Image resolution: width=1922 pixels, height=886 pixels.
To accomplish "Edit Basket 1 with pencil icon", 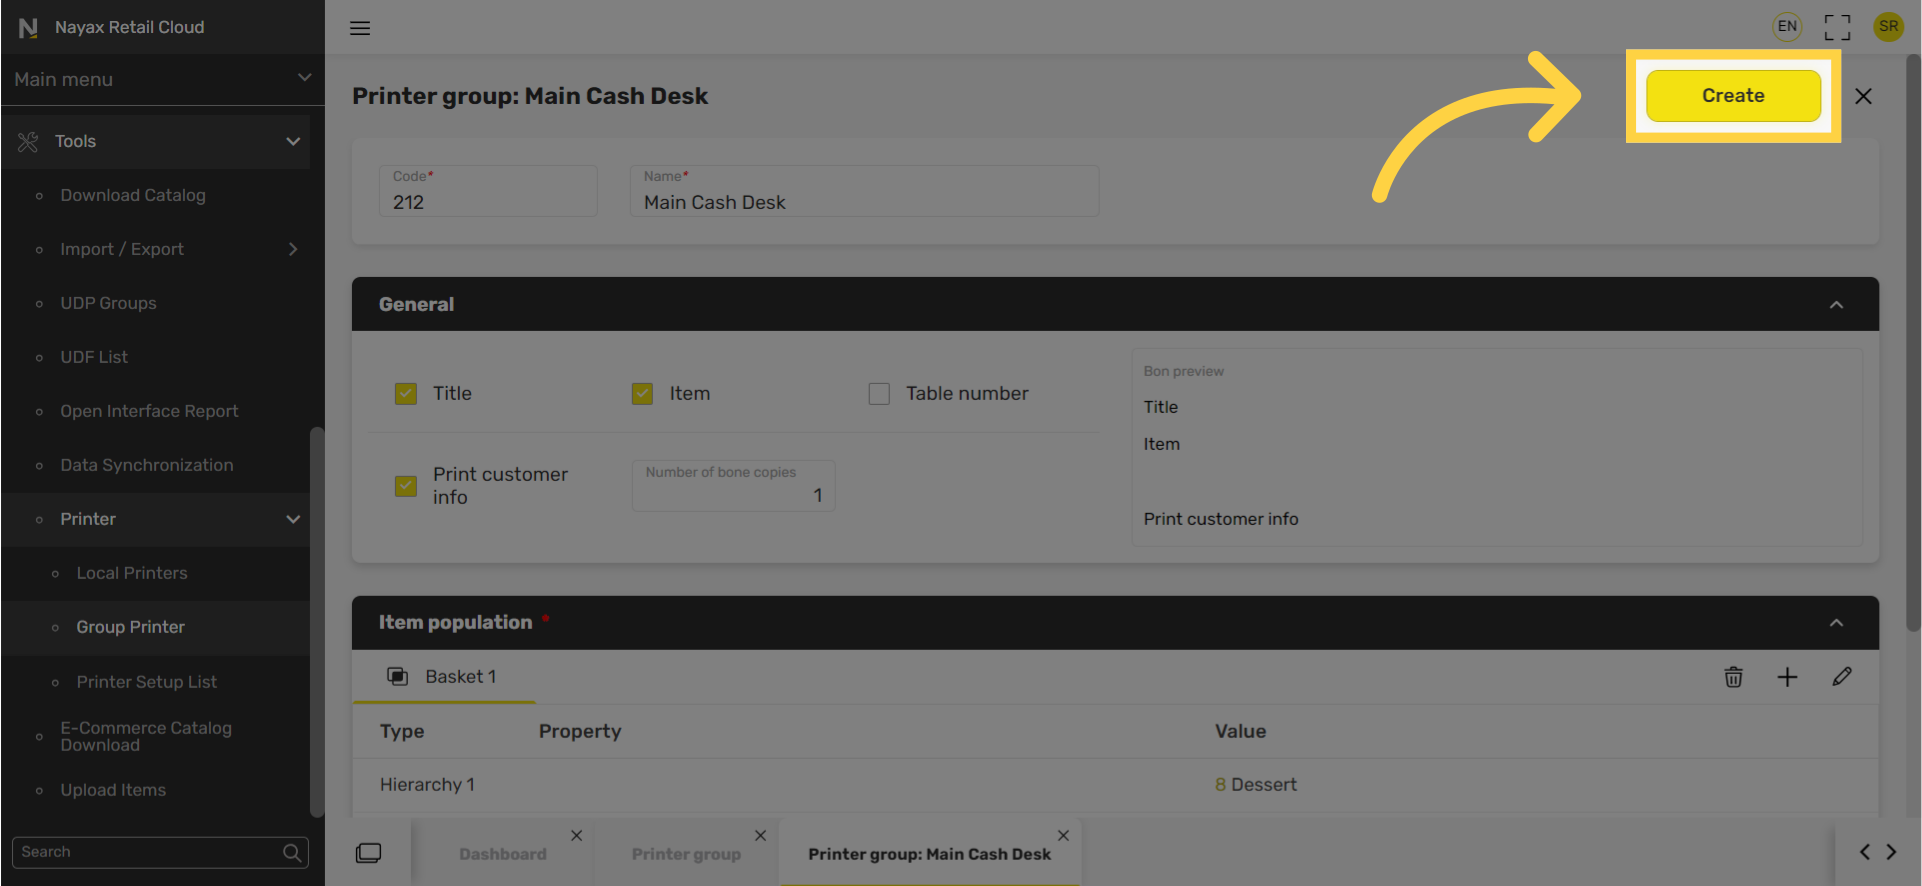I will click(1842, 677).
